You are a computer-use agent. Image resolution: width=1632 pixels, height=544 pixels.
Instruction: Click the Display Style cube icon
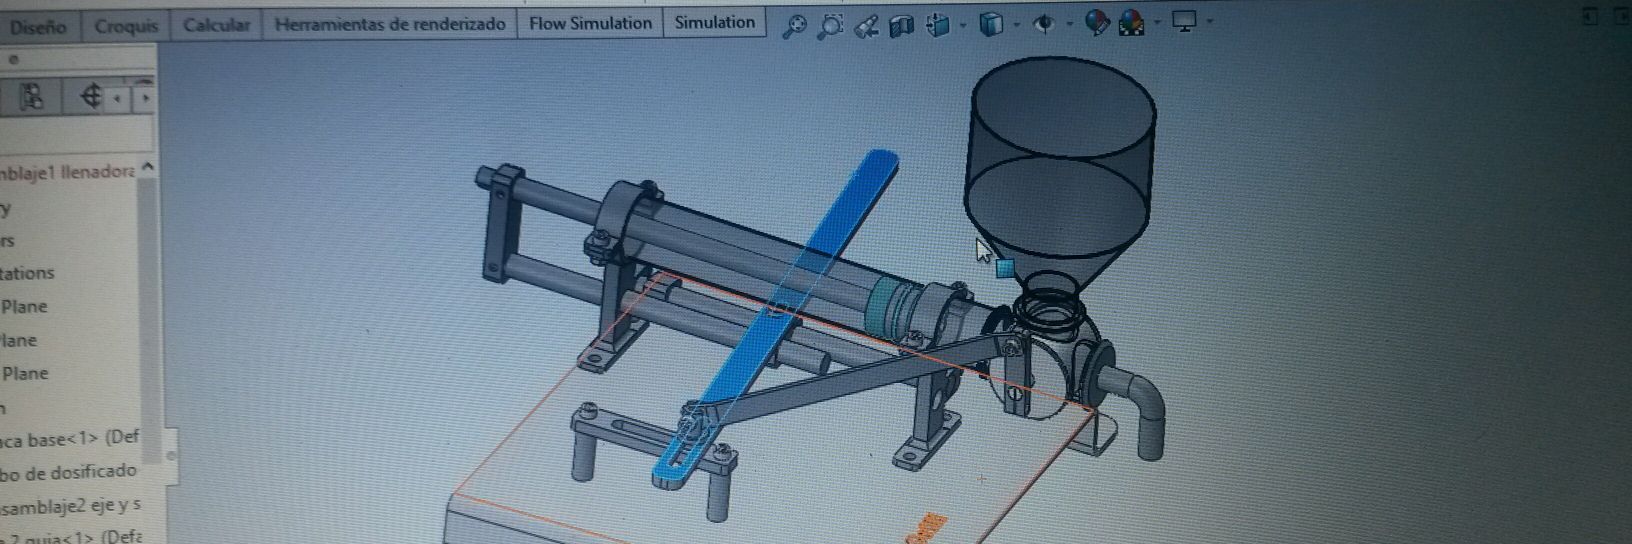[x=990, y=24]
